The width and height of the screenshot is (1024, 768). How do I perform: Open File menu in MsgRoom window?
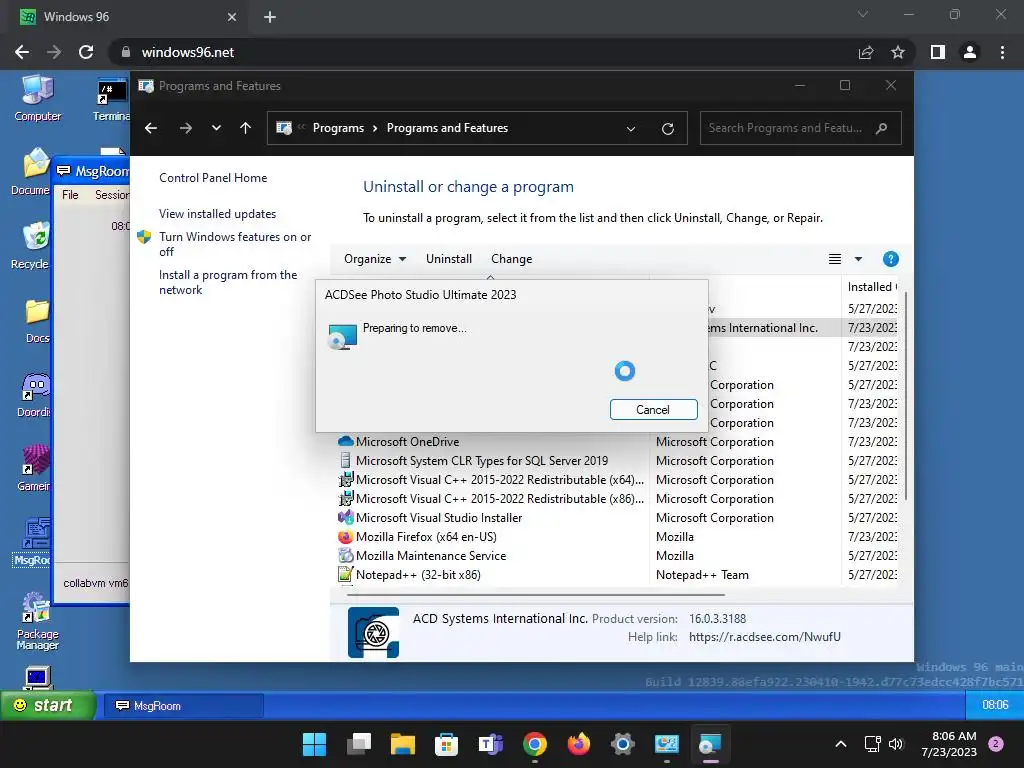70,195
